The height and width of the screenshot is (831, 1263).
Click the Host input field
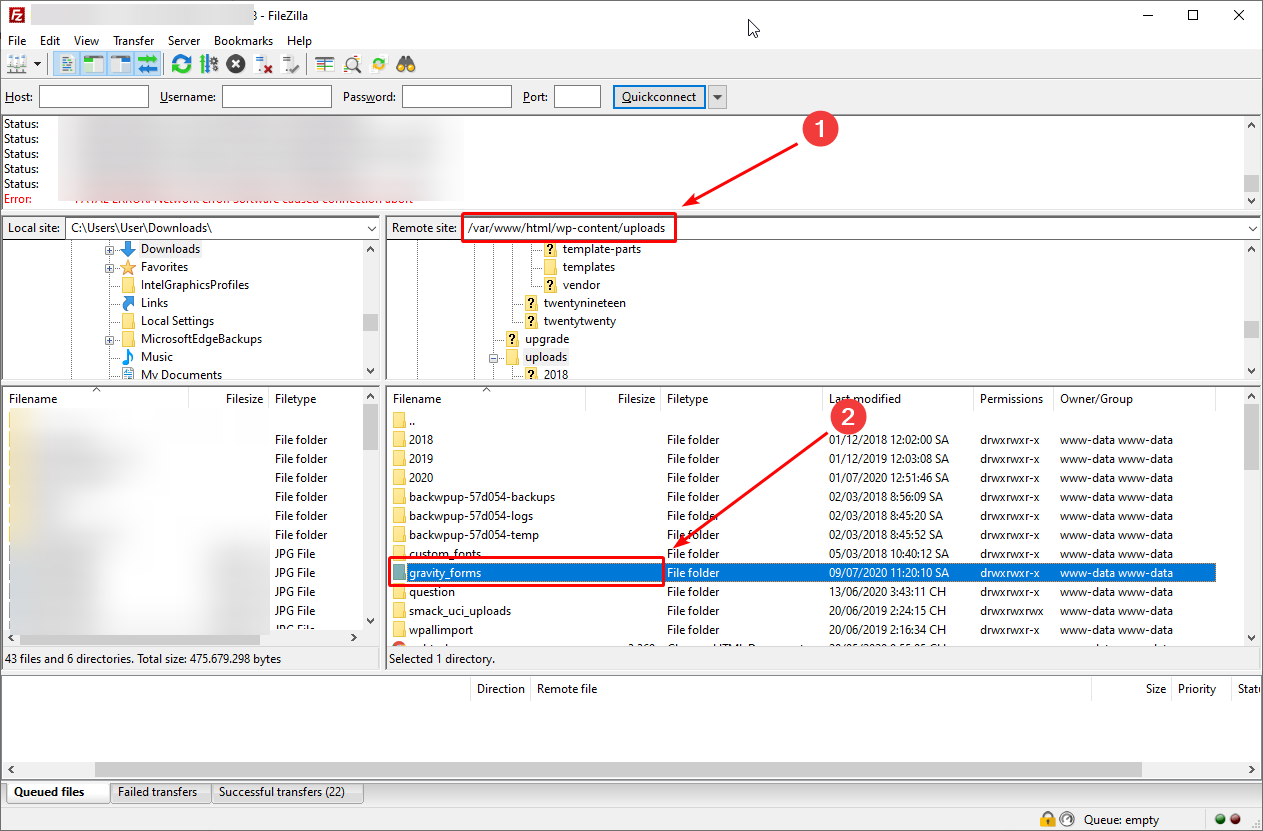93,97
